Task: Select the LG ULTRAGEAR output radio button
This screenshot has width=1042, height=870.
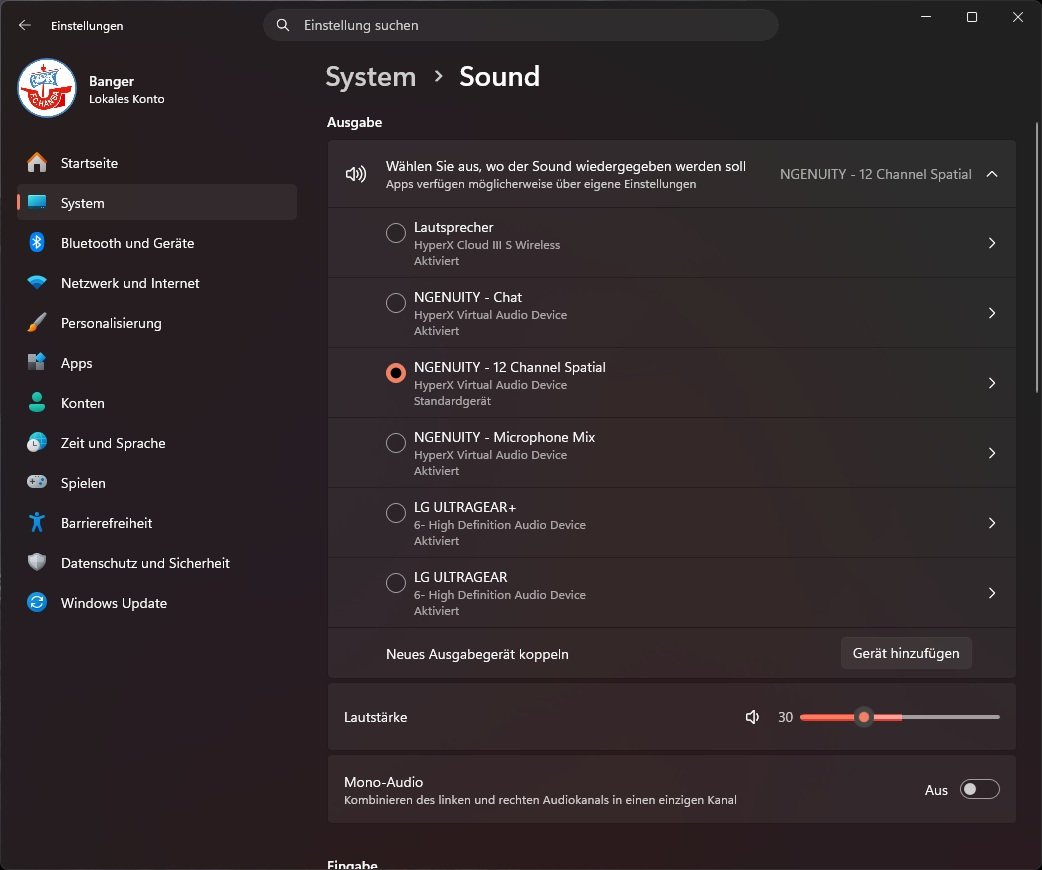Action: (x=395, y=582)
